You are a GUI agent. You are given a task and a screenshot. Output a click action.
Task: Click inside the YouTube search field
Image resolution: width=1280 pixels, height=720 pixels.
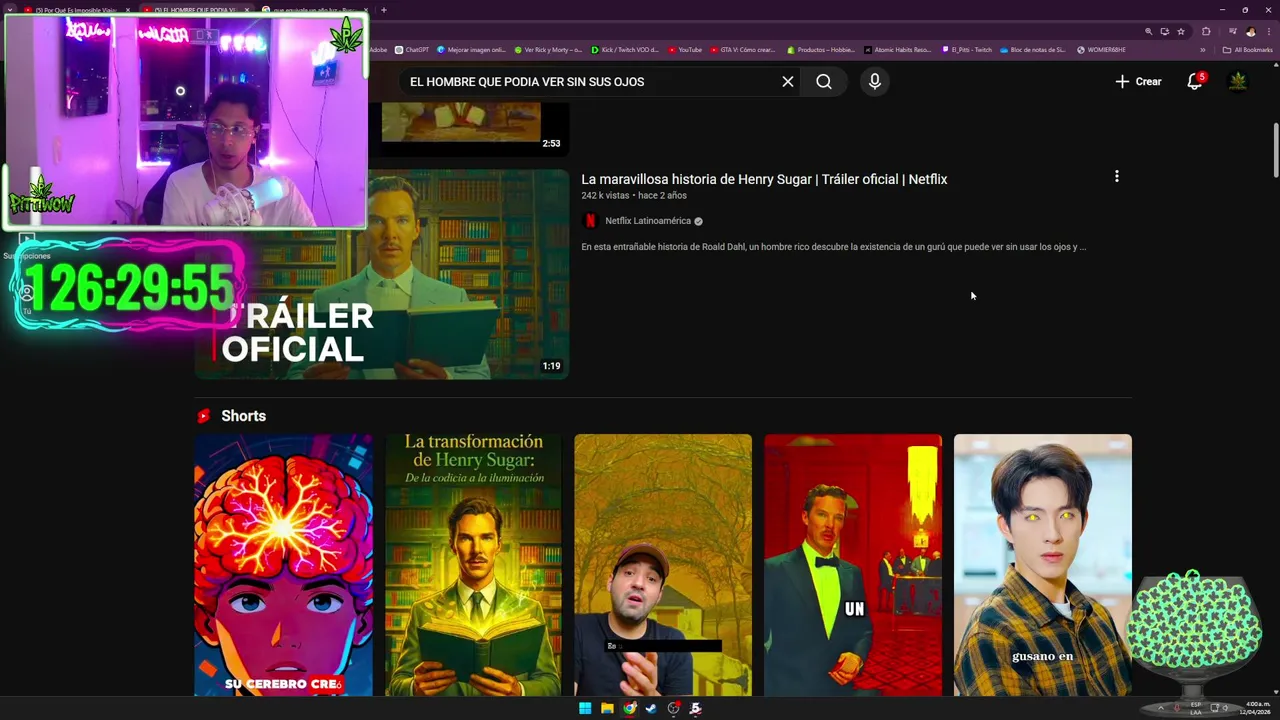pos(590,82)
